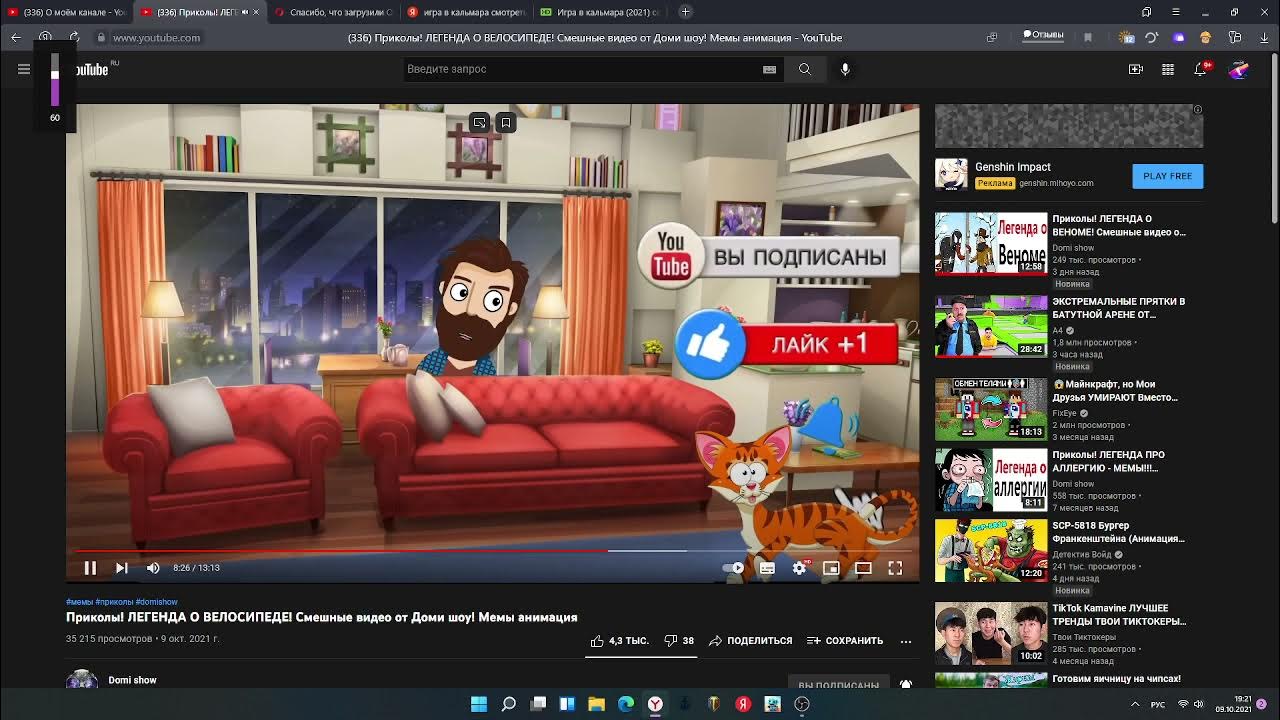1280x720 pixels.
Task: Open the Domi show channel name
Action: [x=132, y=680]
